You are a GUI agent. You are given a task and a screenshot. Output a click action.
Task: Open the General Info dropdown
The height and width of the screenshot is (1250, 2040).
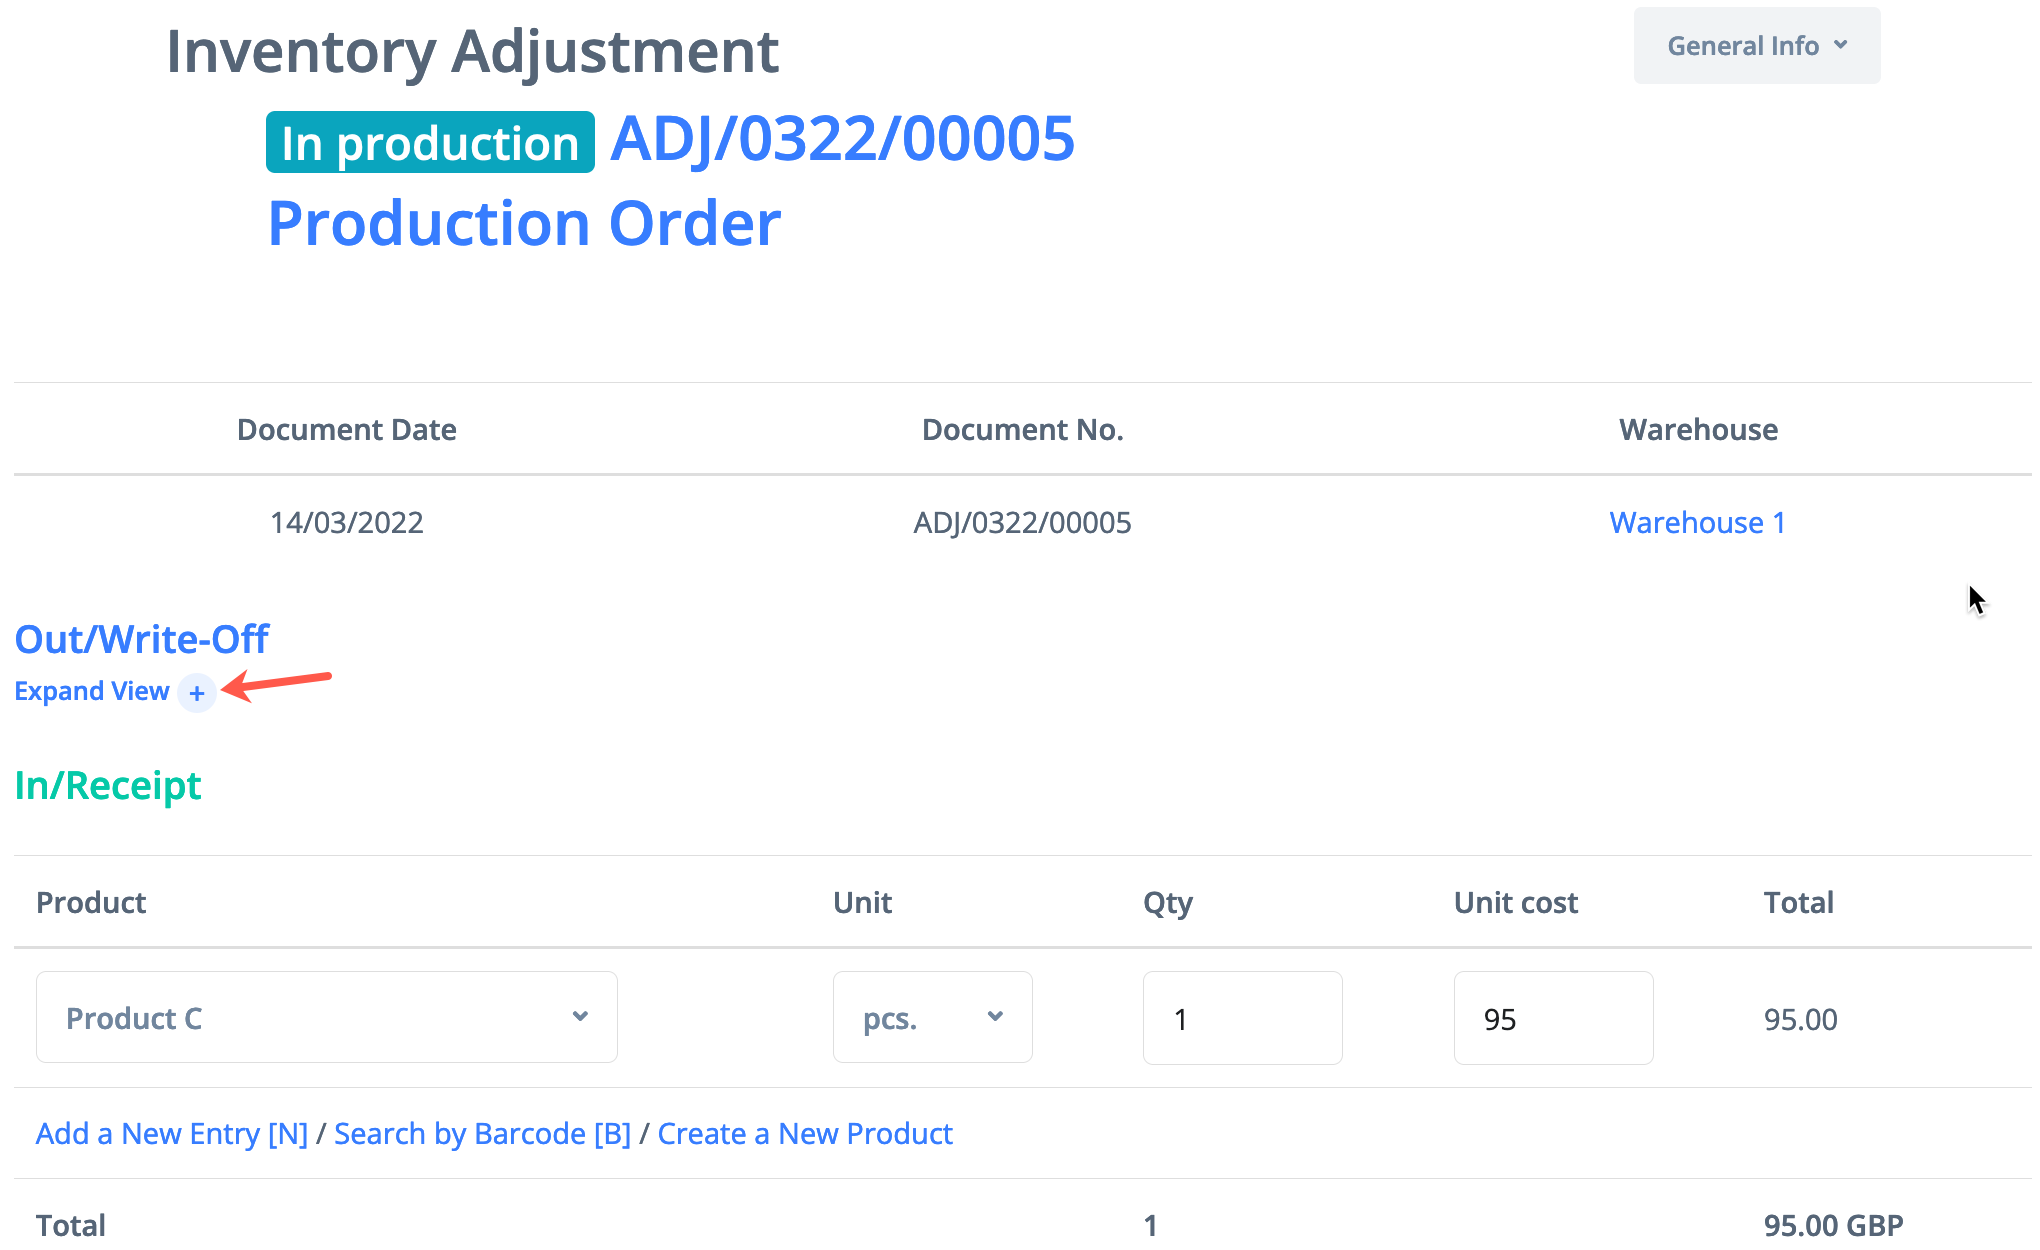[x=1756, y=46]
